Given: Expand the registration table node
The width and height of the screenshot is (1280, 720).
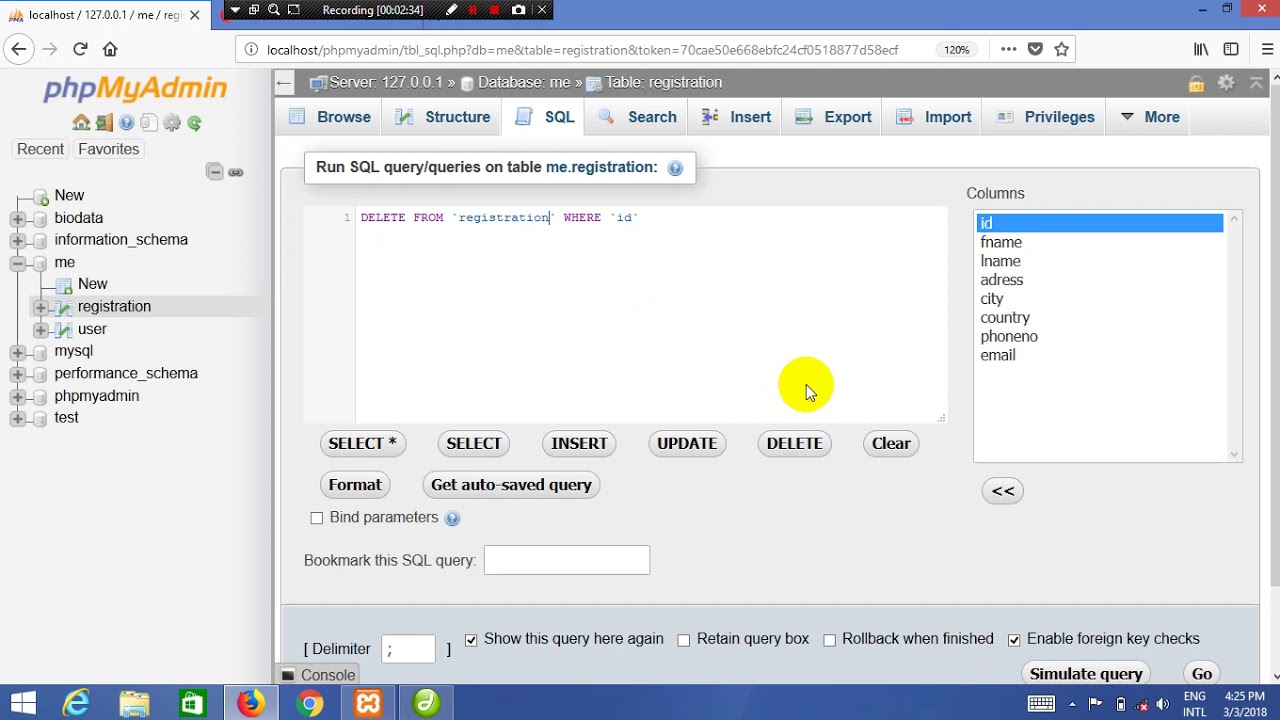Looking at the screenshot, I should pyautogui.click(x=40, y=307).
